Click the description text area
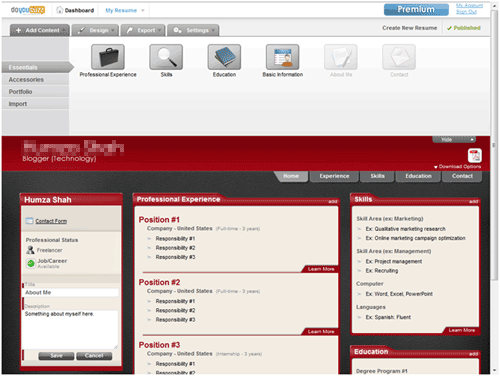 (x=71, y=329)
